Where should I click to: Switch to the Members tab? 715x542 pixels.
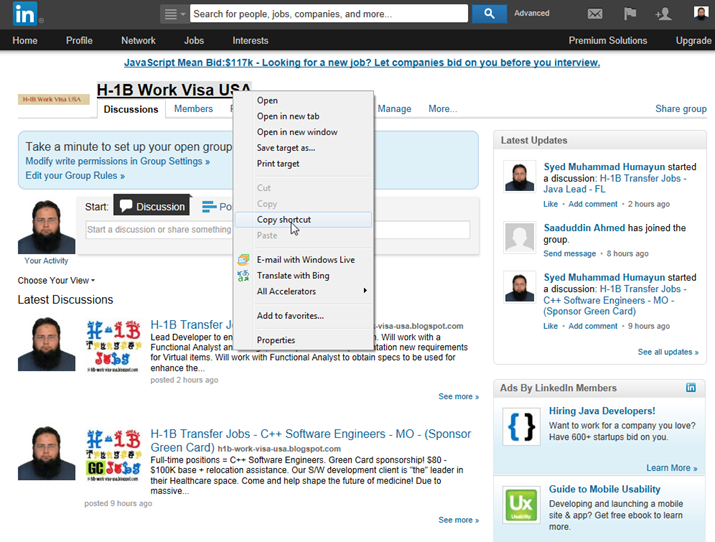point(193,109)
